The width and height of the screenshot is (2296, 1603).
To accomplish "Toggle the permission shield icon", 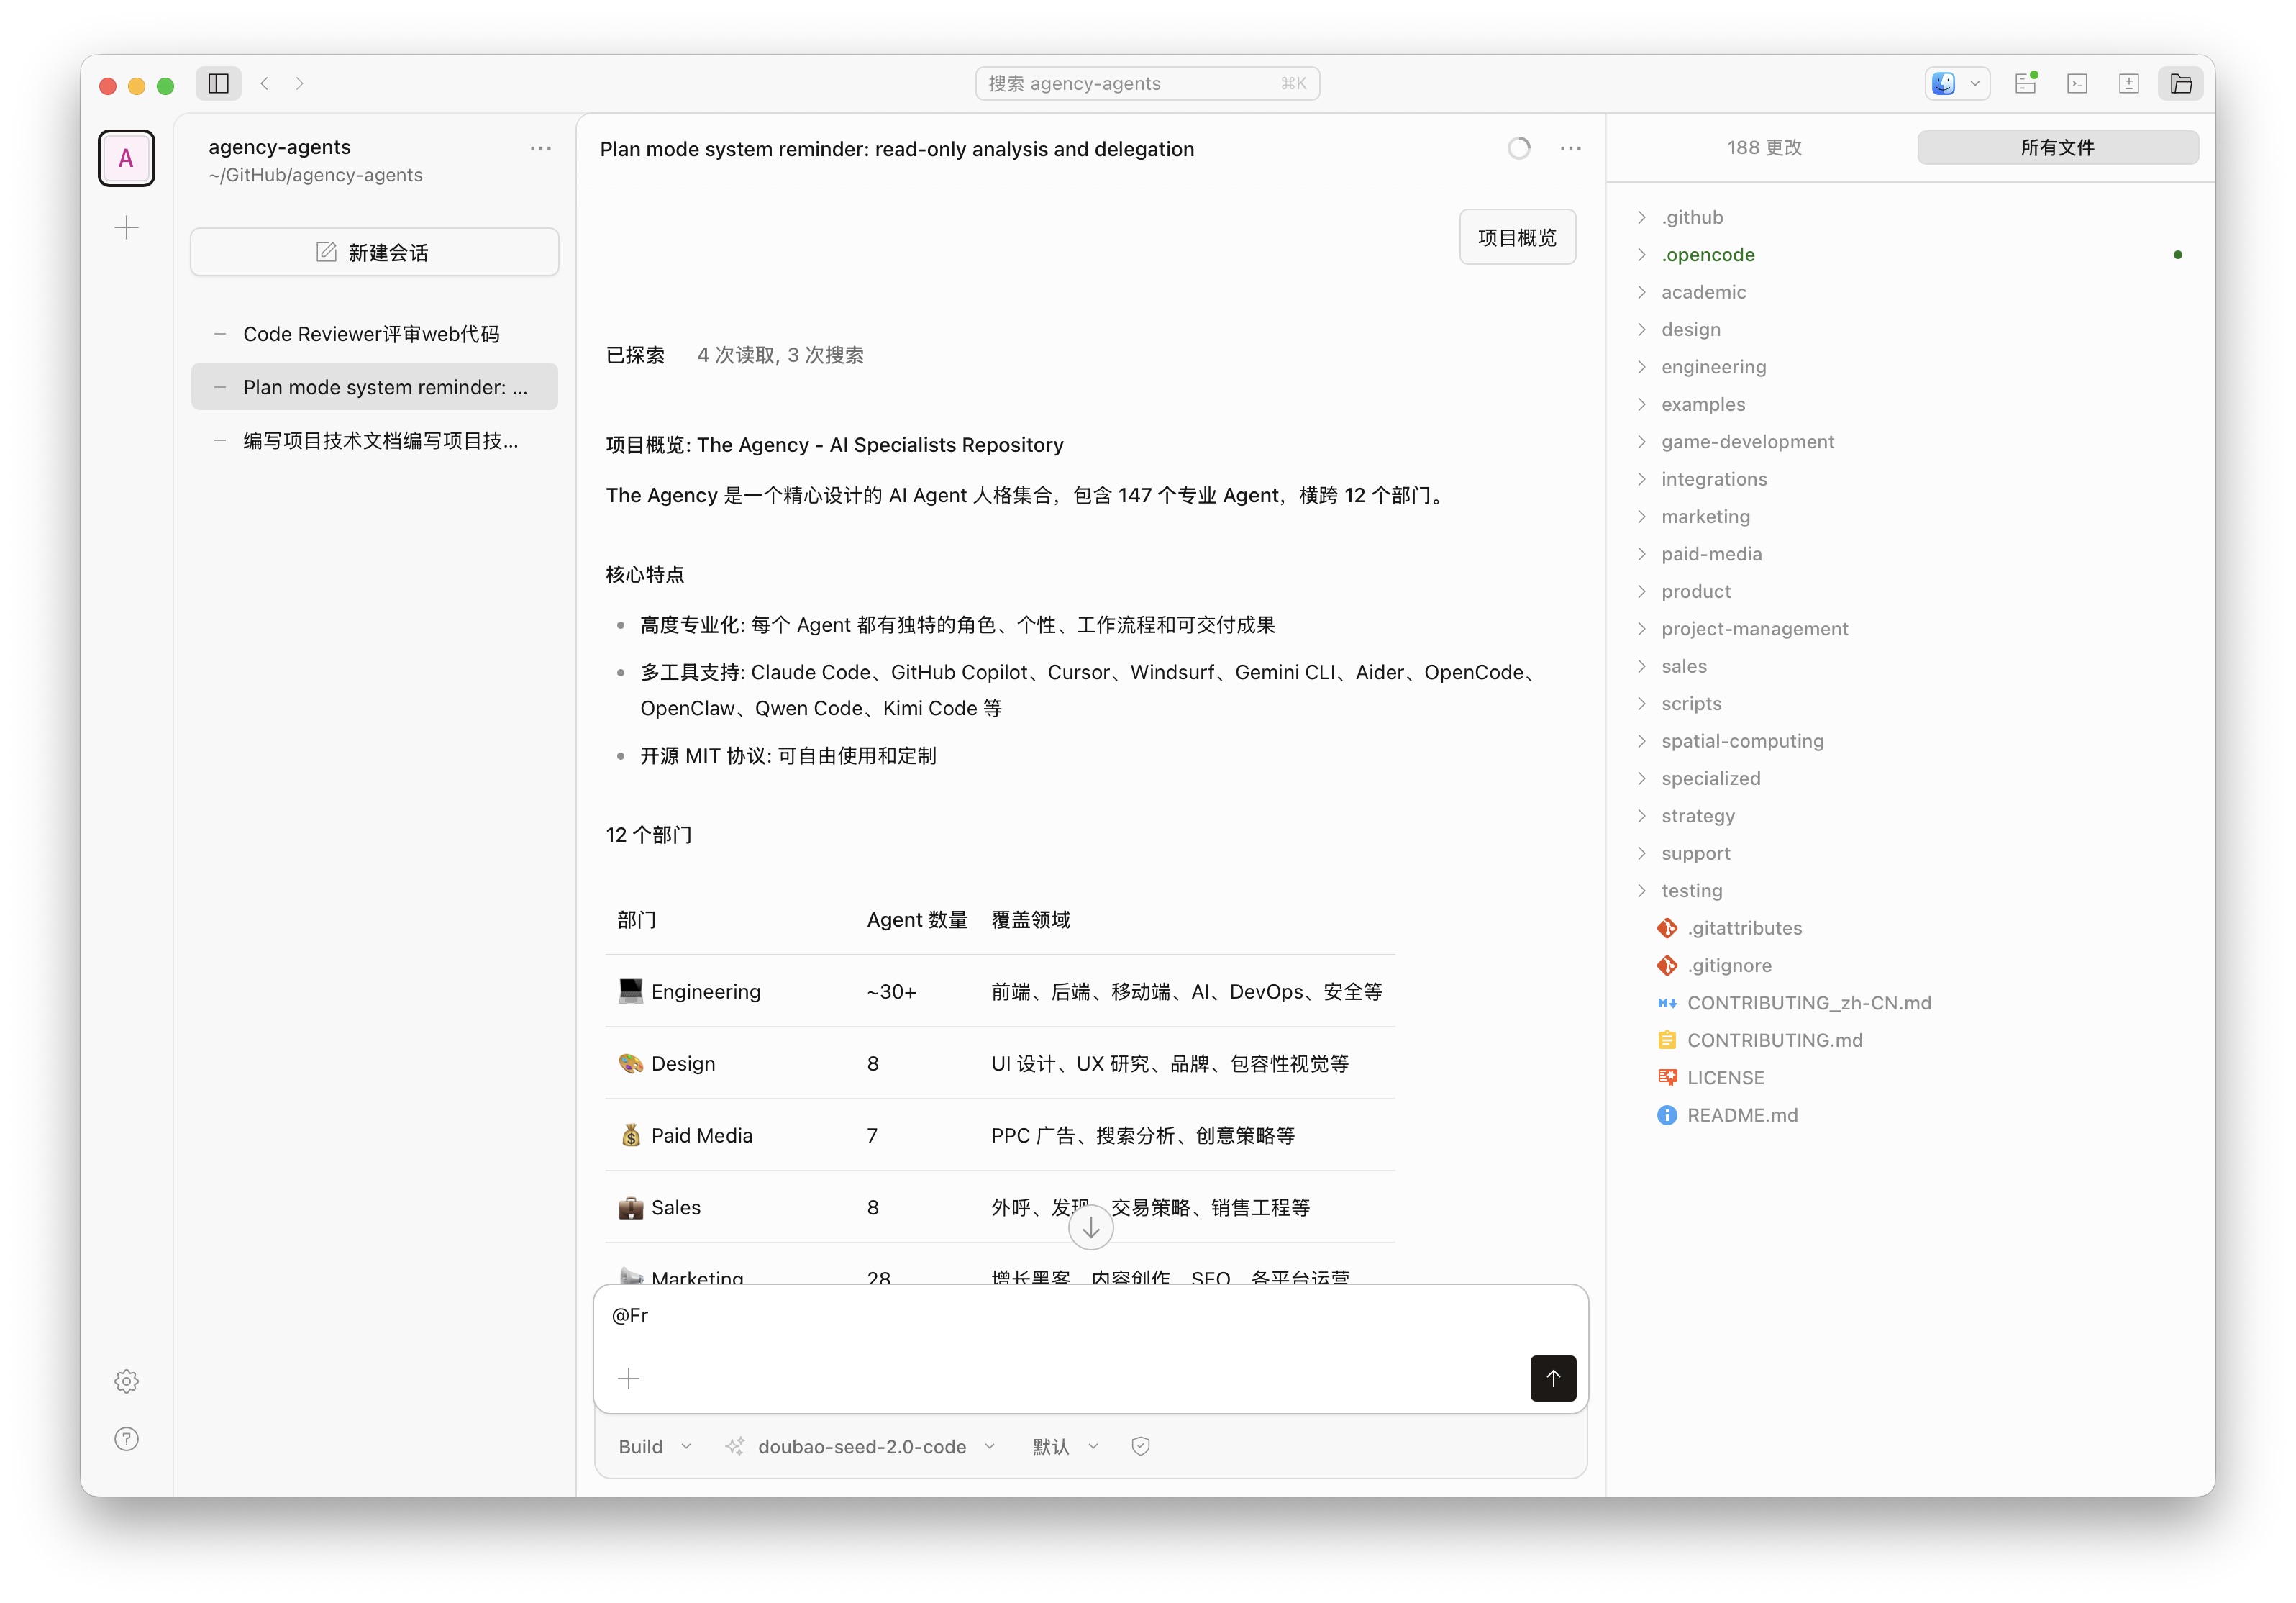I will click(1140, 1446).
